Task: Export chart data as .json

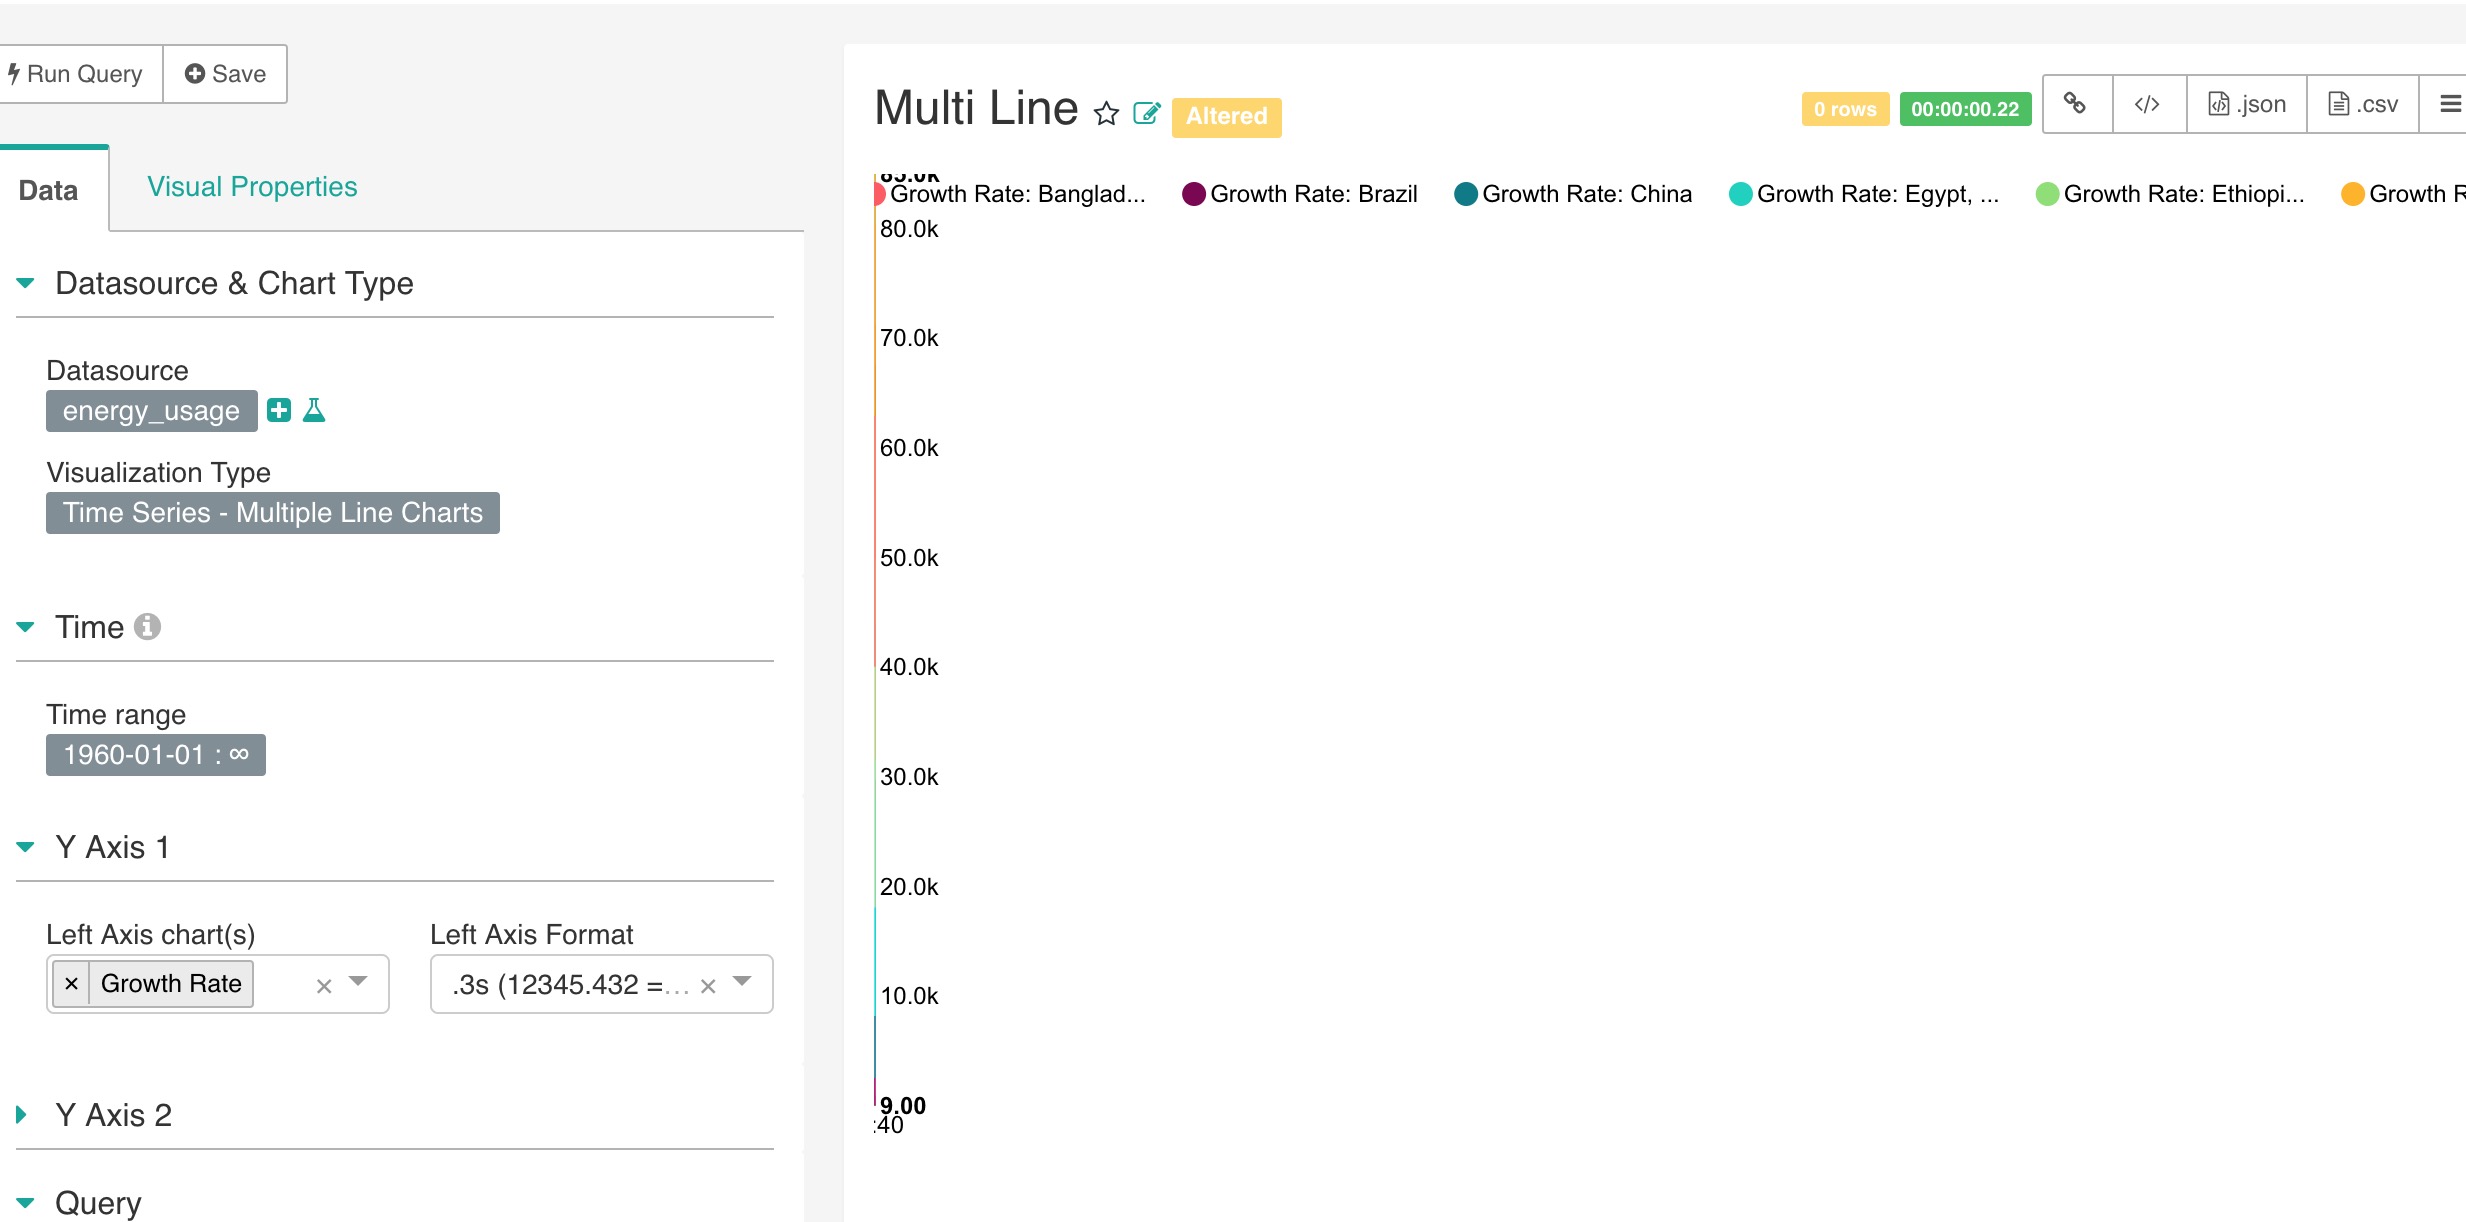Action: pos(2248,103)
